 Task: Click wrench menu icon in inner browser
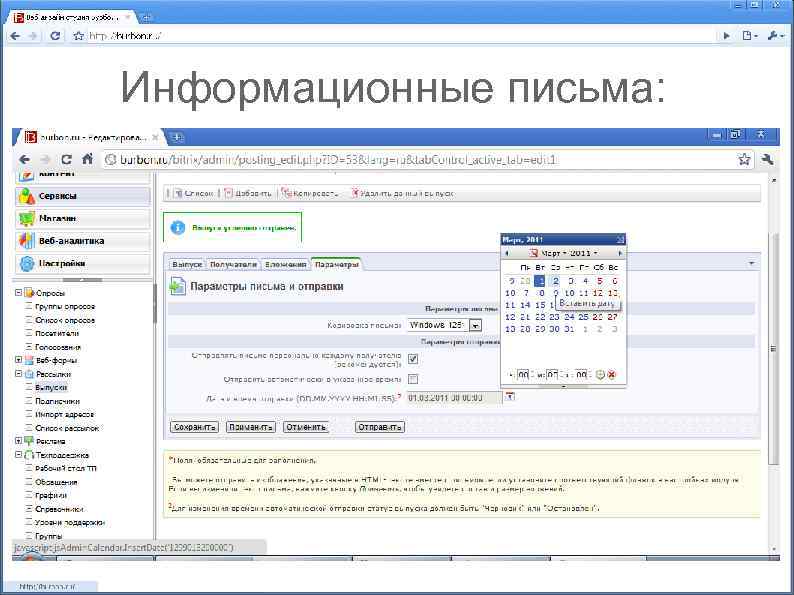pos(767,160)
